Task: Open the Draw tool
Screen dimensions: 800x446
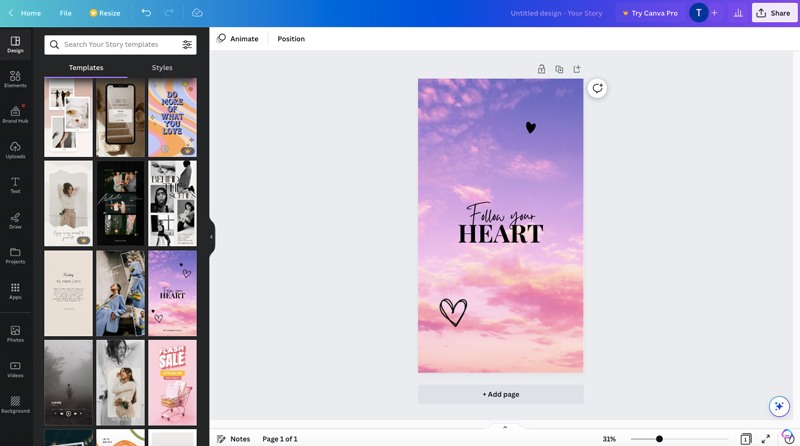Action: (x=15, y=220)
